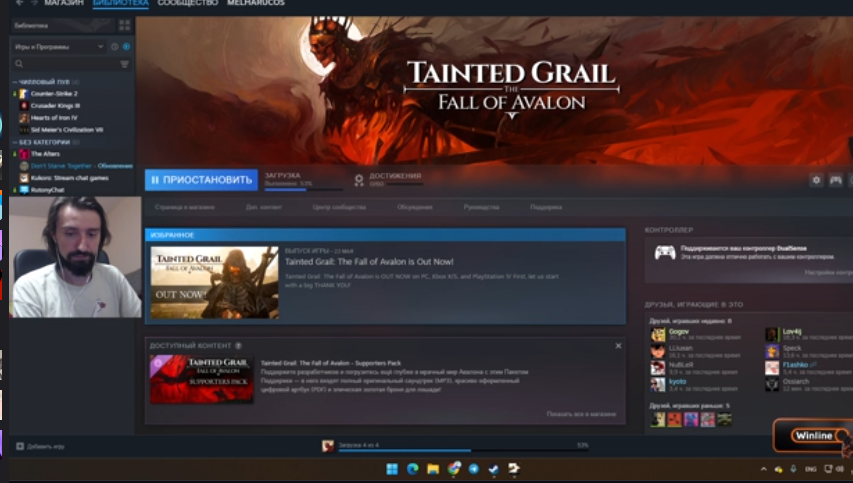Click NuBLeR's friend avatar
This screenshot has height=483, width=853.
[658, 368]
